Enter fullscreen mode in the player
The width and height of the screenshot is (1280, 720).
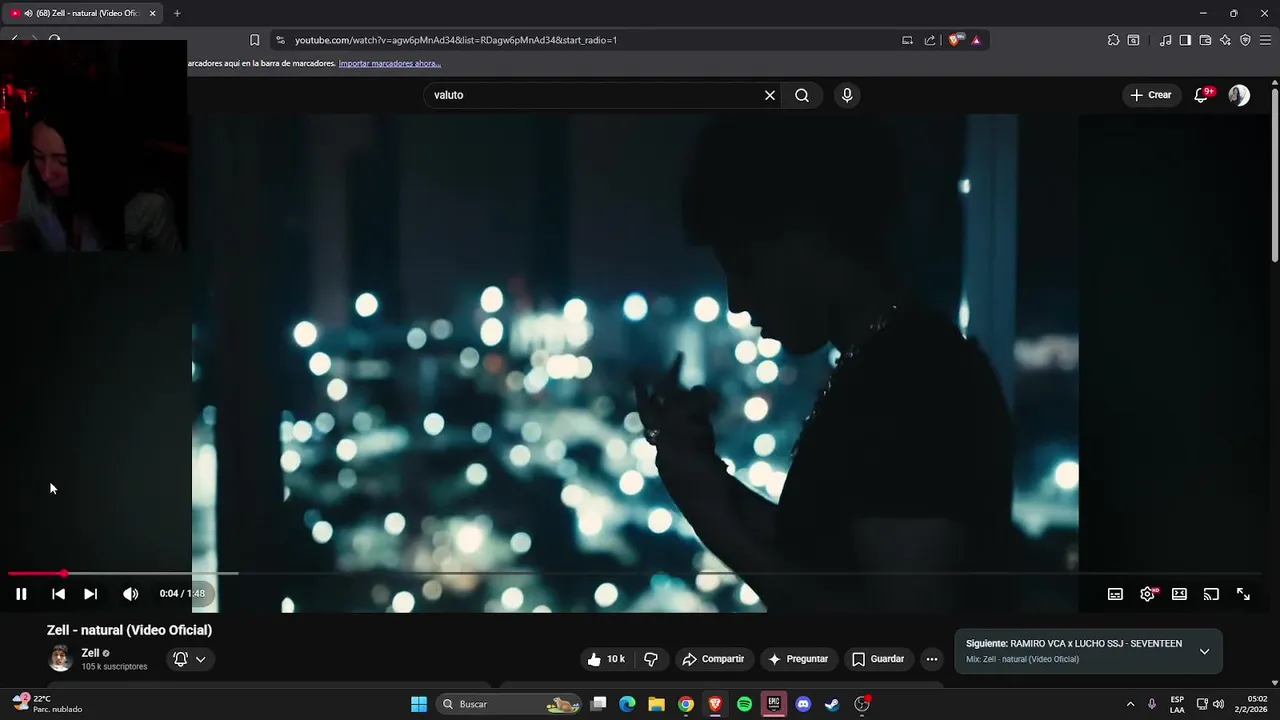(x=1243, y=594)
